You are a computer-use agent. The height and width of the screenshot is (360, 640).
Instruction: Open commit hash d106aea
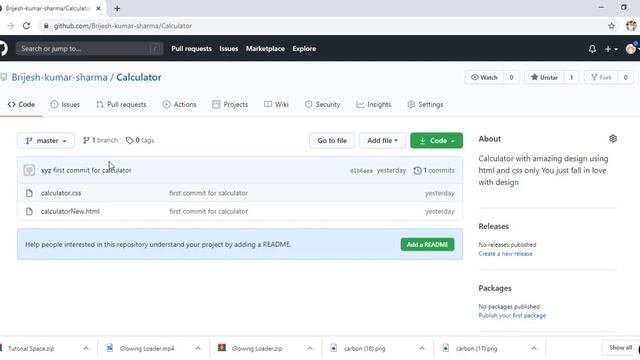point(361,171)
